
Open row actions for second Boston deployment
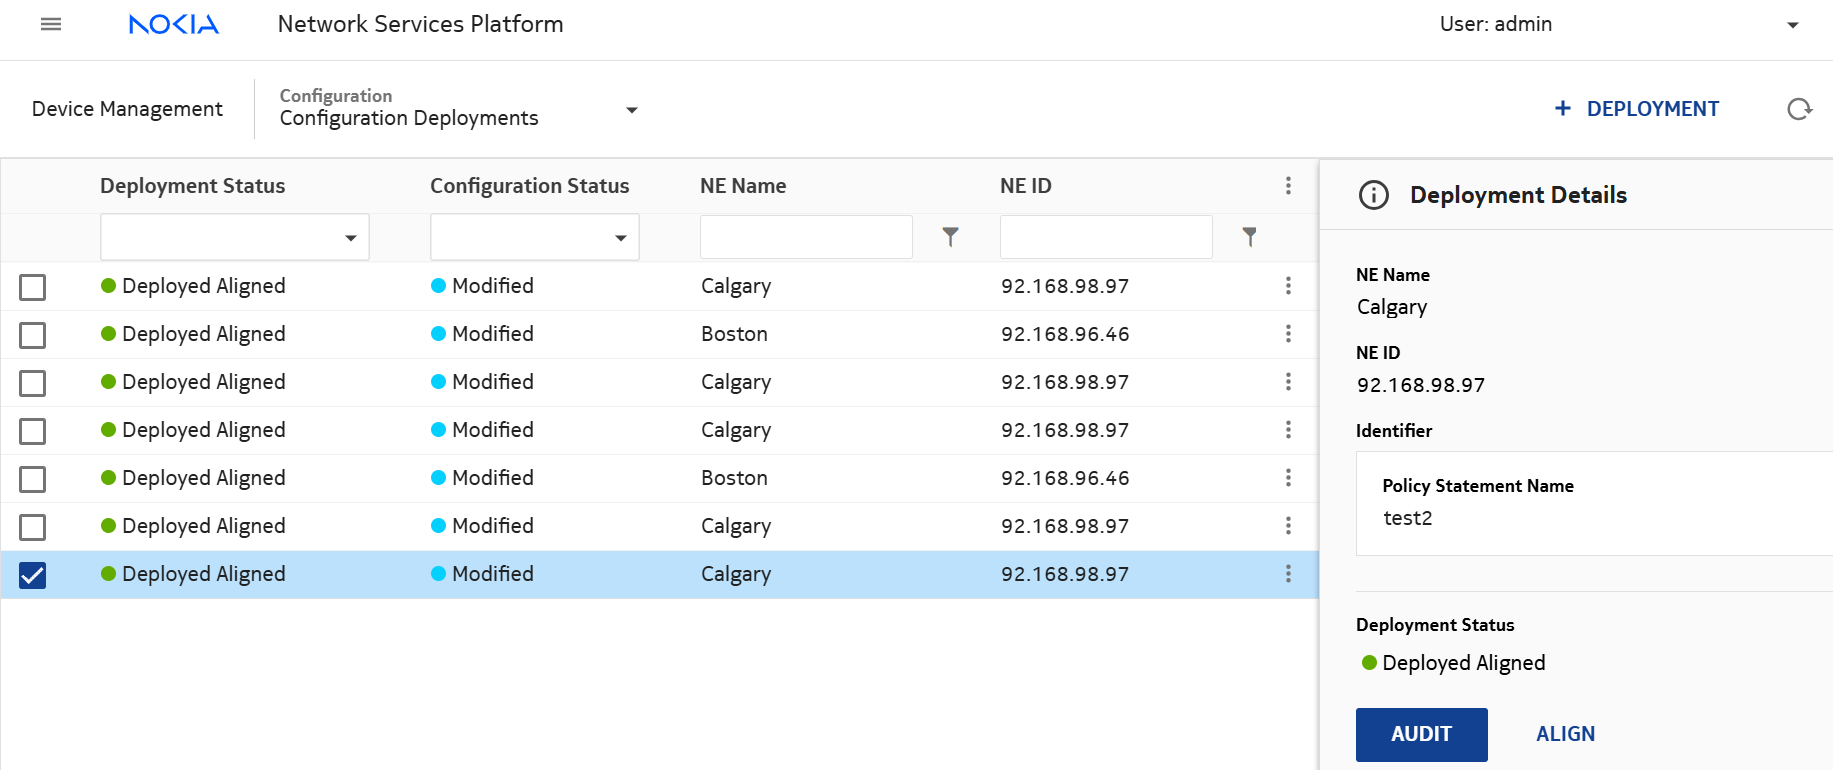[1288, 478]
